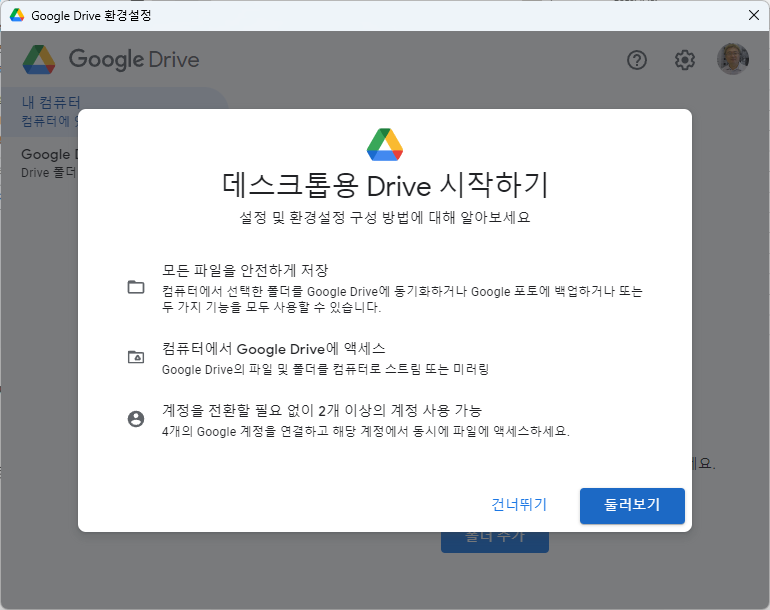770x610 pixels.
Task: Click the 데스크톱용 Drive 시작하기 heading
Action: point(385,186)
